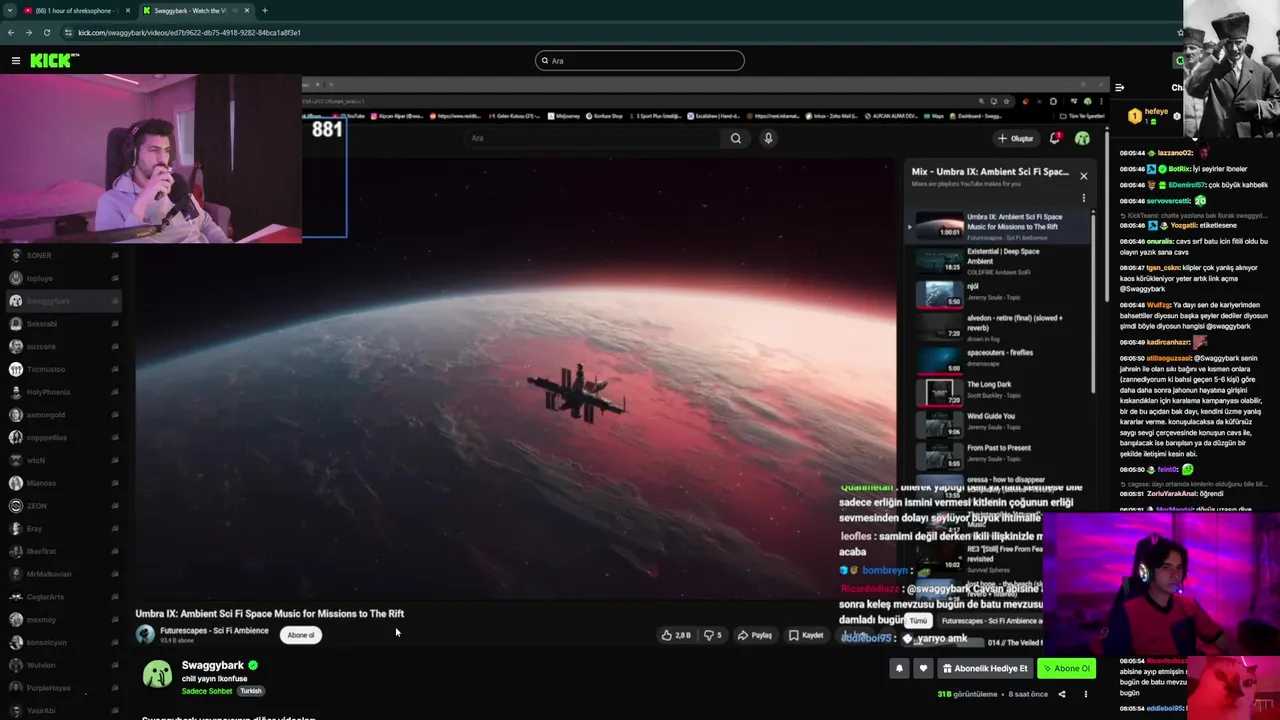Reload the page with the refresh icon
The height and width of the screenshot is (720, 1280).
[47, 32]
